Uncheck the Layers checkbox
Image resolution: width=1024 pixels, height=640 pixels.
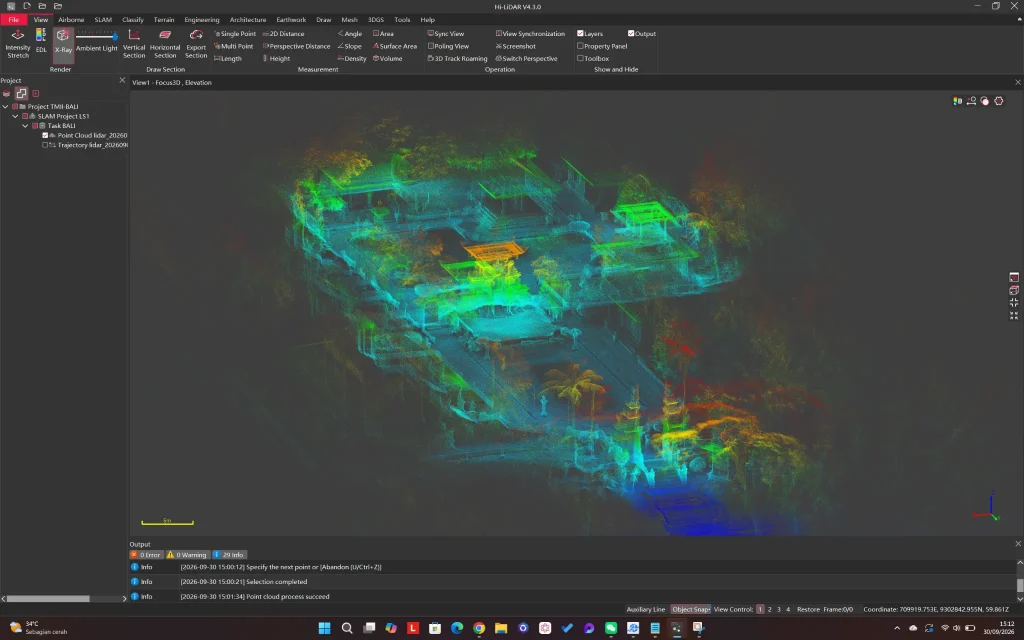pos(580,33)
